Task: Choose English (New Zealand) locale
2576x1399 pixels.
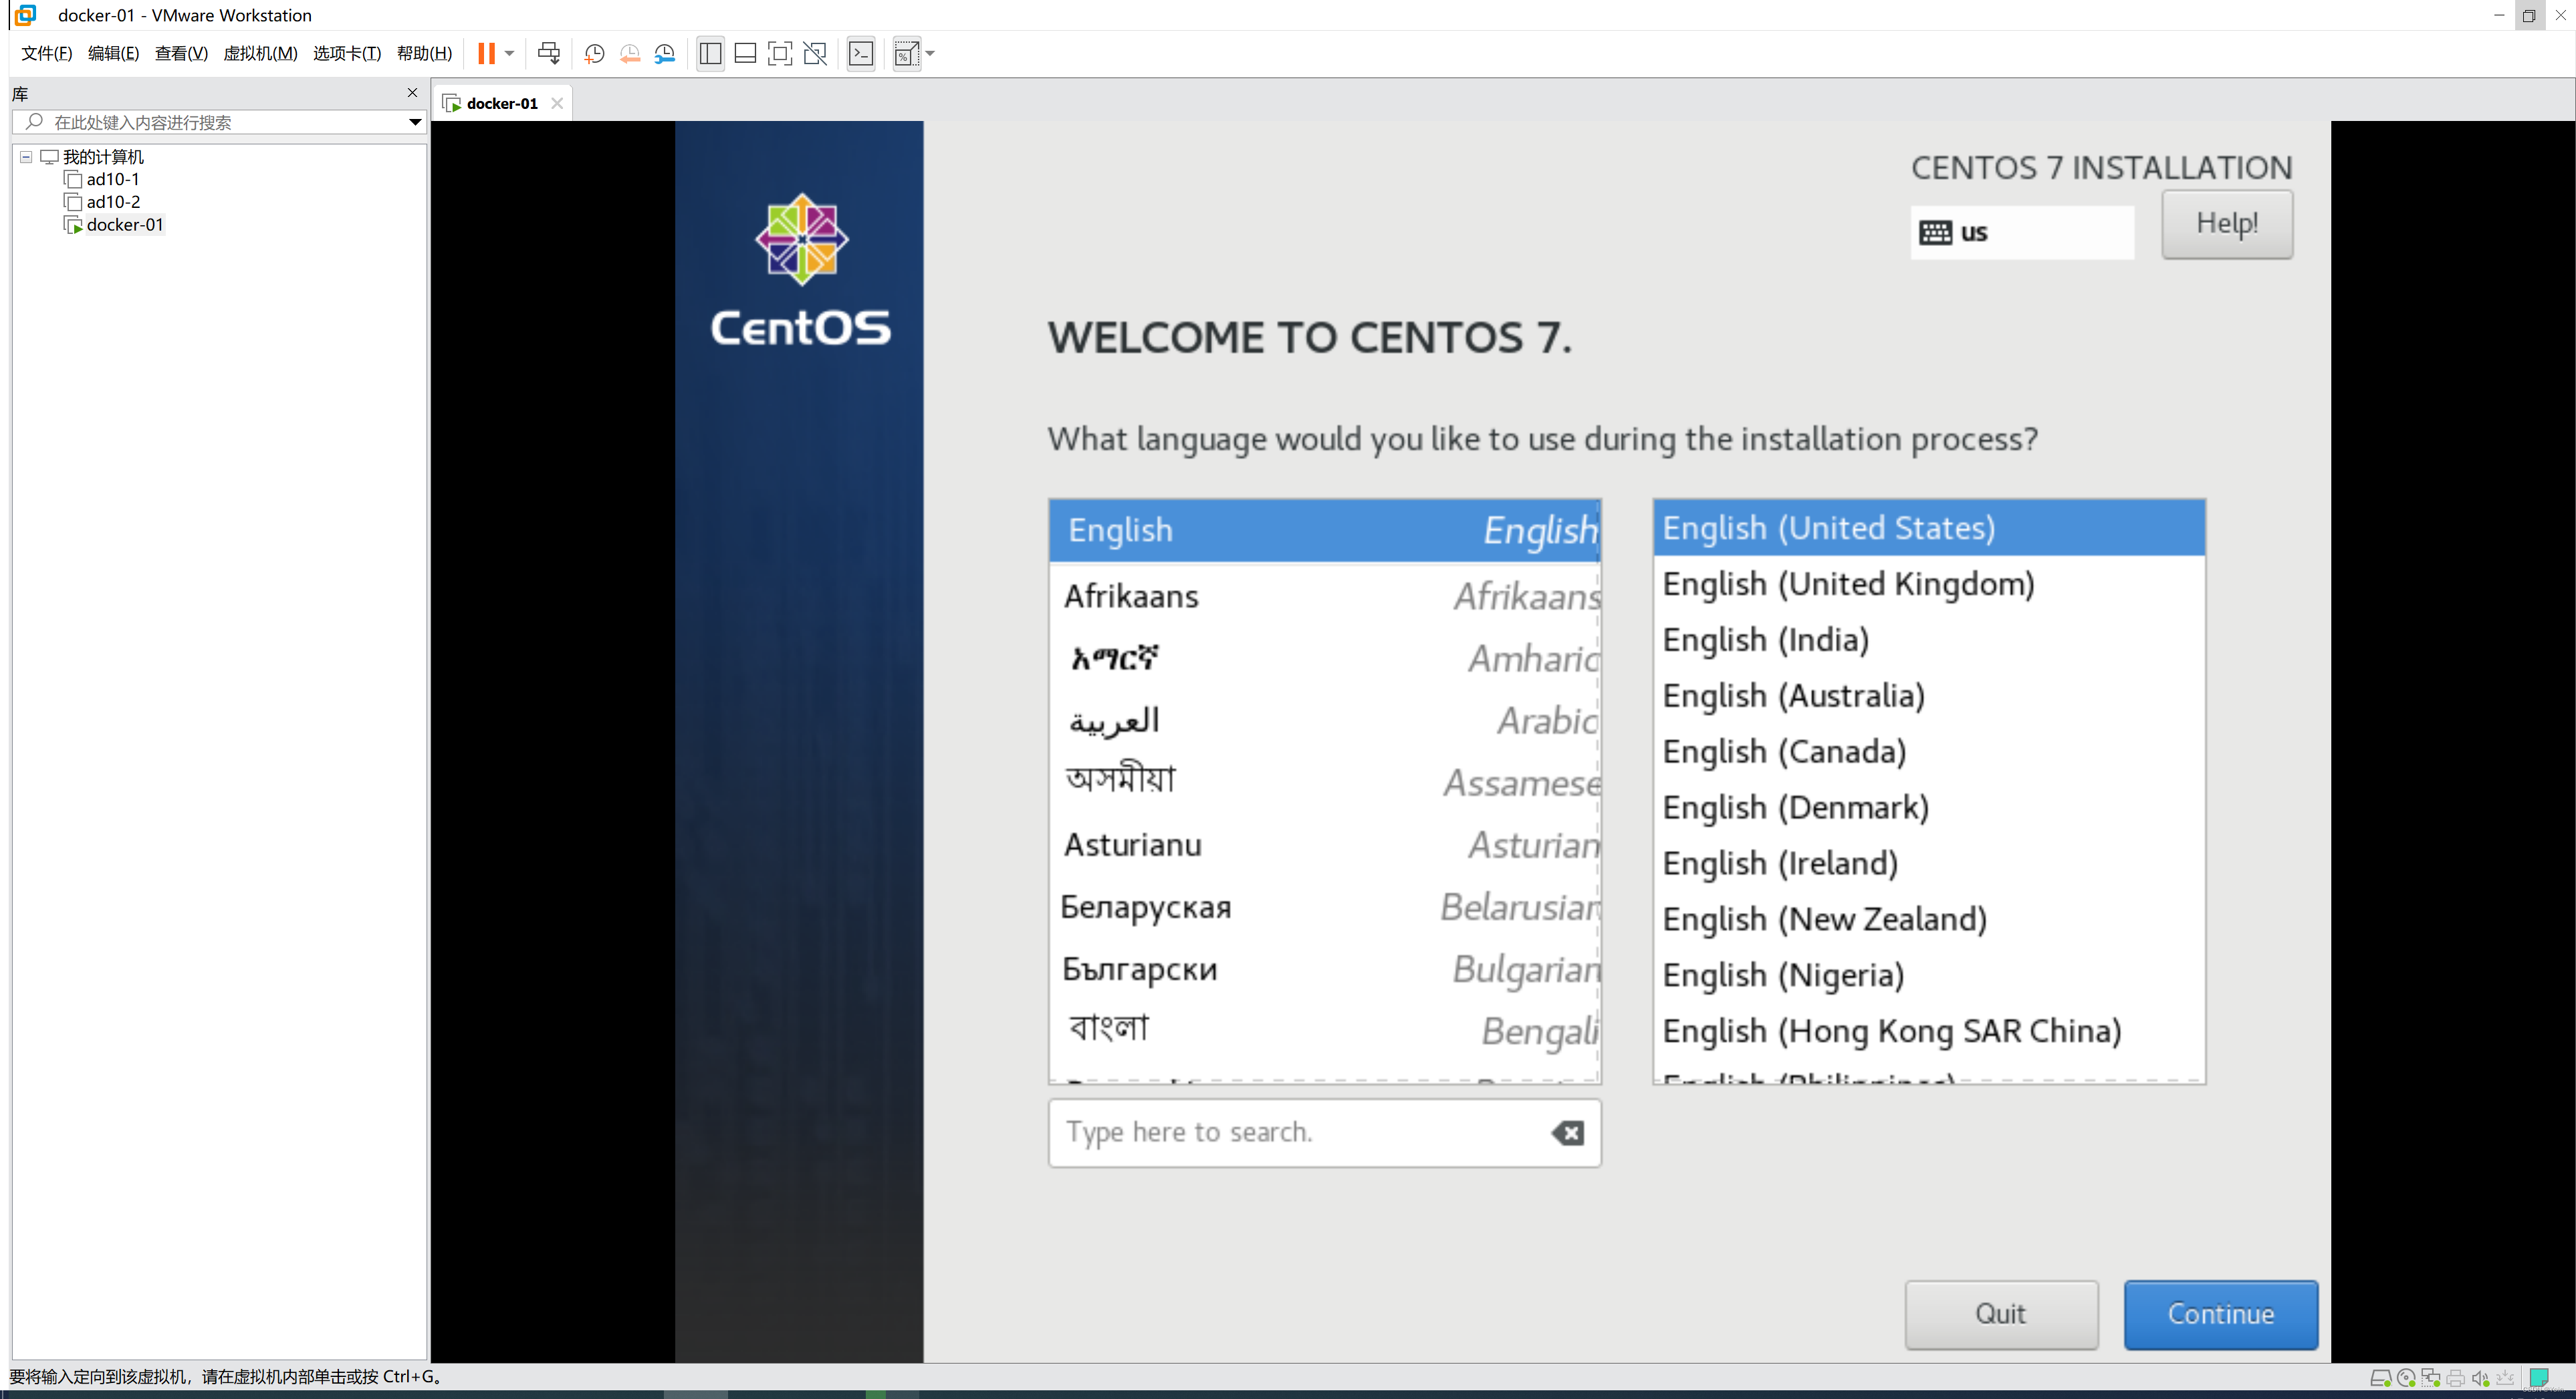Action: coord(1928,919)
